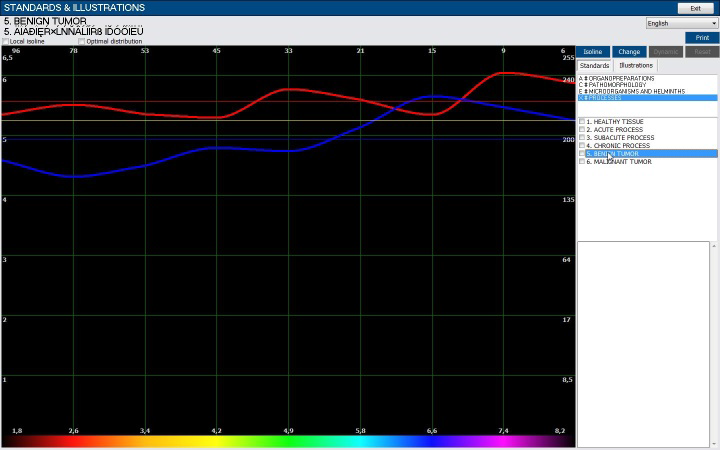720x450 pixels.
Task: Click the top axis value 33
Action: [x=288, y=51]
